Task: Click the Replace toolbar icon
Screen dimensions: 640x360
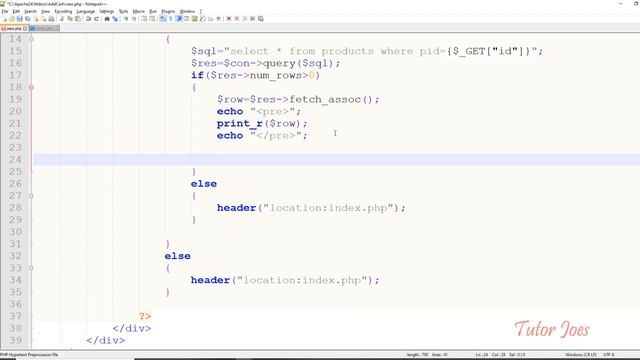Action: tap(116, 19)
